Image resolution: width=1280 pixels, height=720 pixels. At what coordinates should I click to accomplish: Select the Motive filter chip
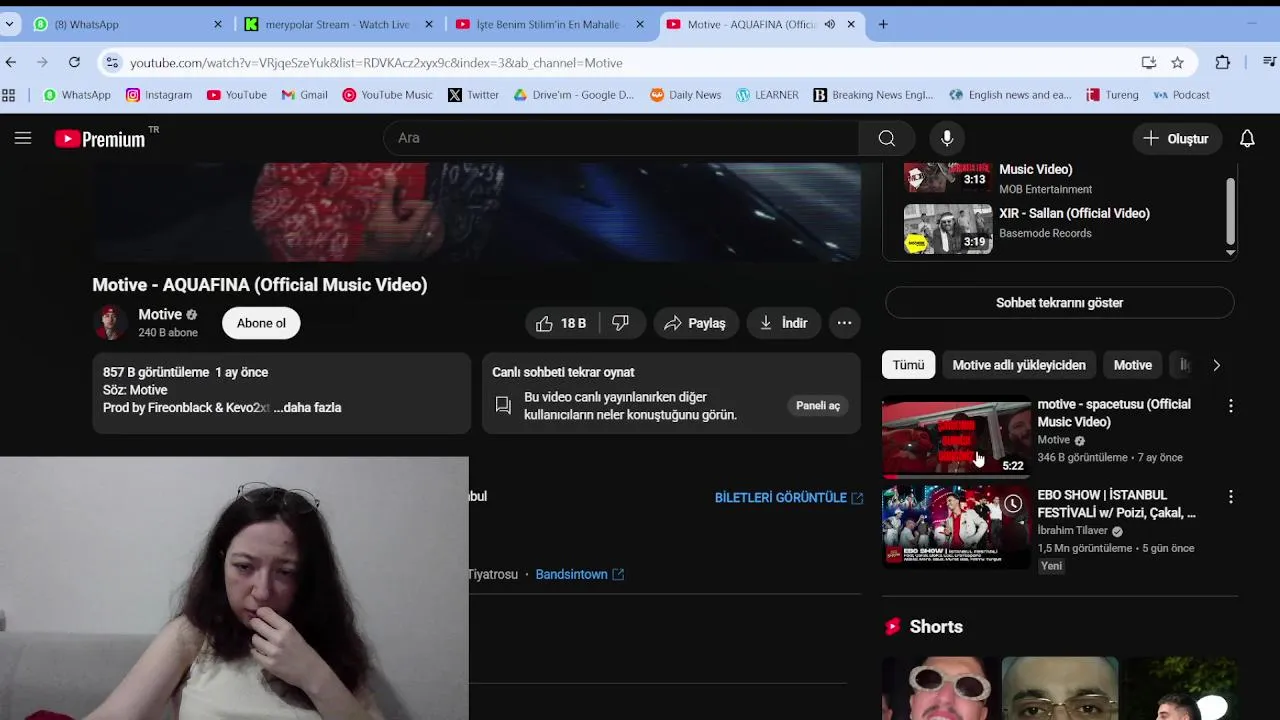pyautogui.click(x=1132, y=365)
